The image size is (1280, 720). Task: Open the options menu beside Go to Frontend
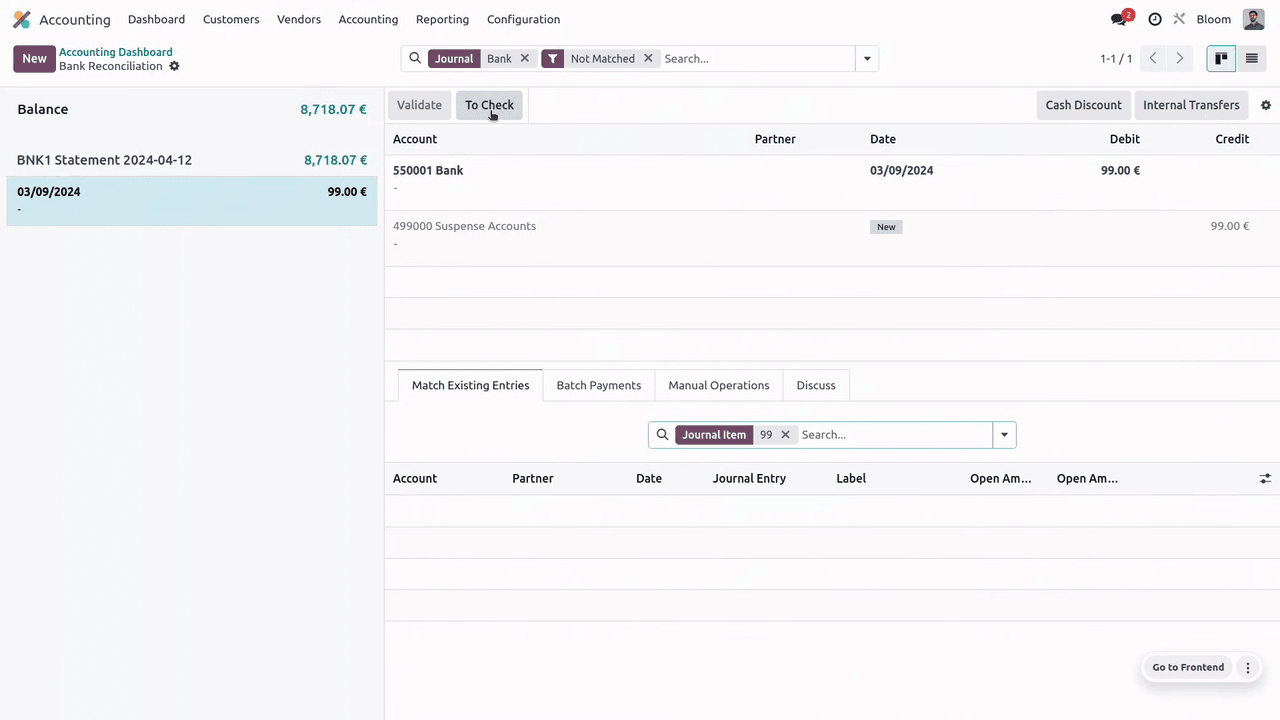[1247, 667]
